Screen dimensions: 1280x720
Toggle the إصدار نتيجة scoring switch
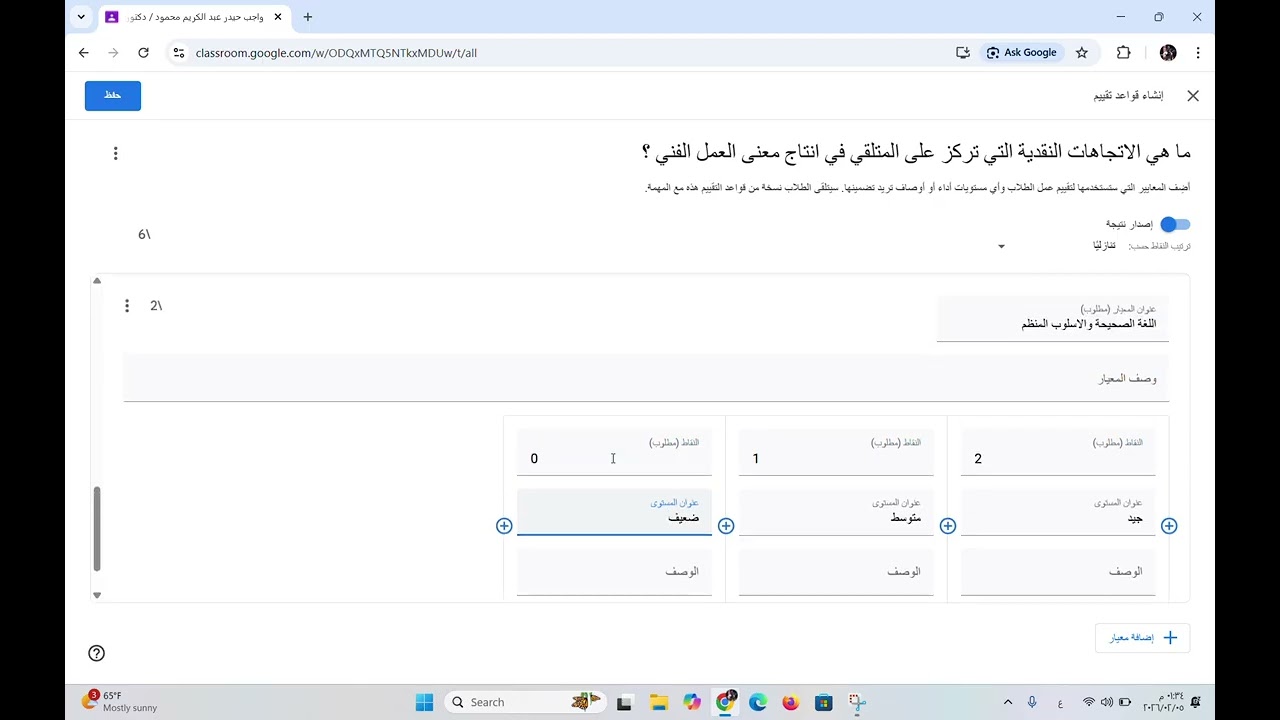pyautogui.click(x=1175, y=224)
